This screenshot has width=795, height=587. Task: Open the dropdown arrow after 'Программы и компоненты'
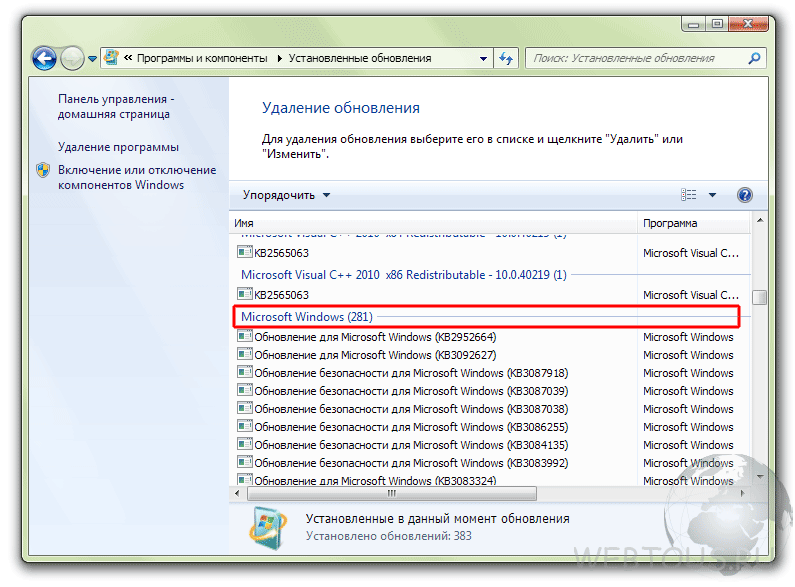pyautogui.click(x=279, y=59)
